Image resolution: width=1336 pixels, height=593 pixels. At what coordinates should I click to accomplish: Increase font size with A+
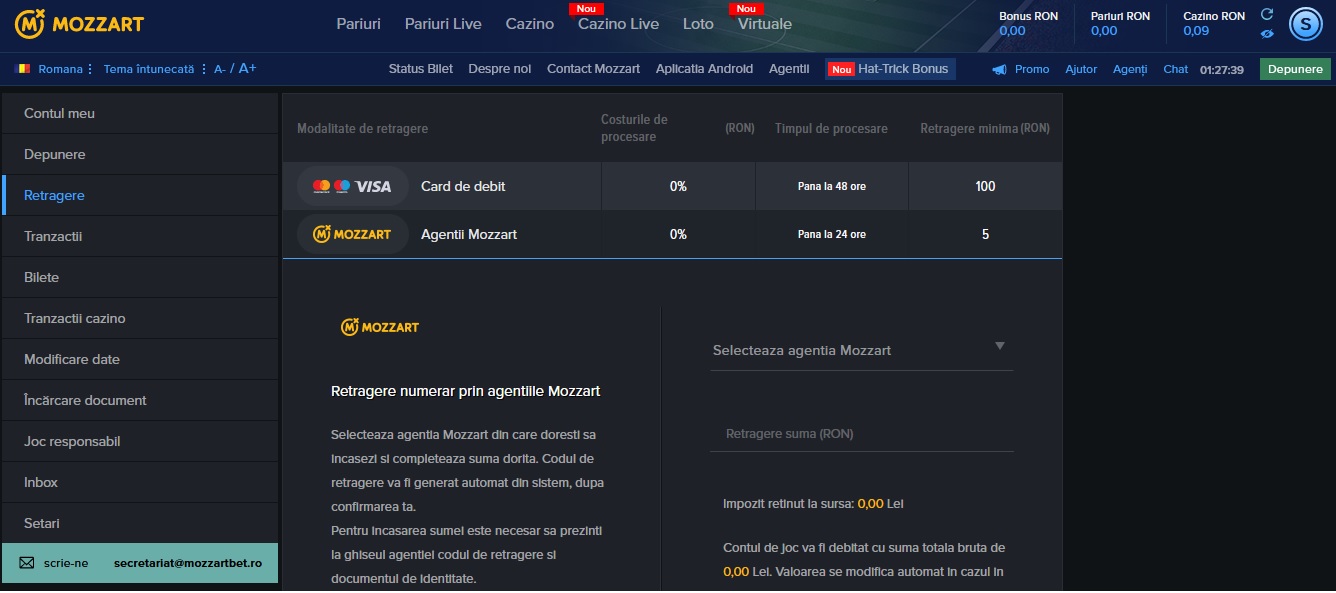pyautogui.click(x=247, y=69)
